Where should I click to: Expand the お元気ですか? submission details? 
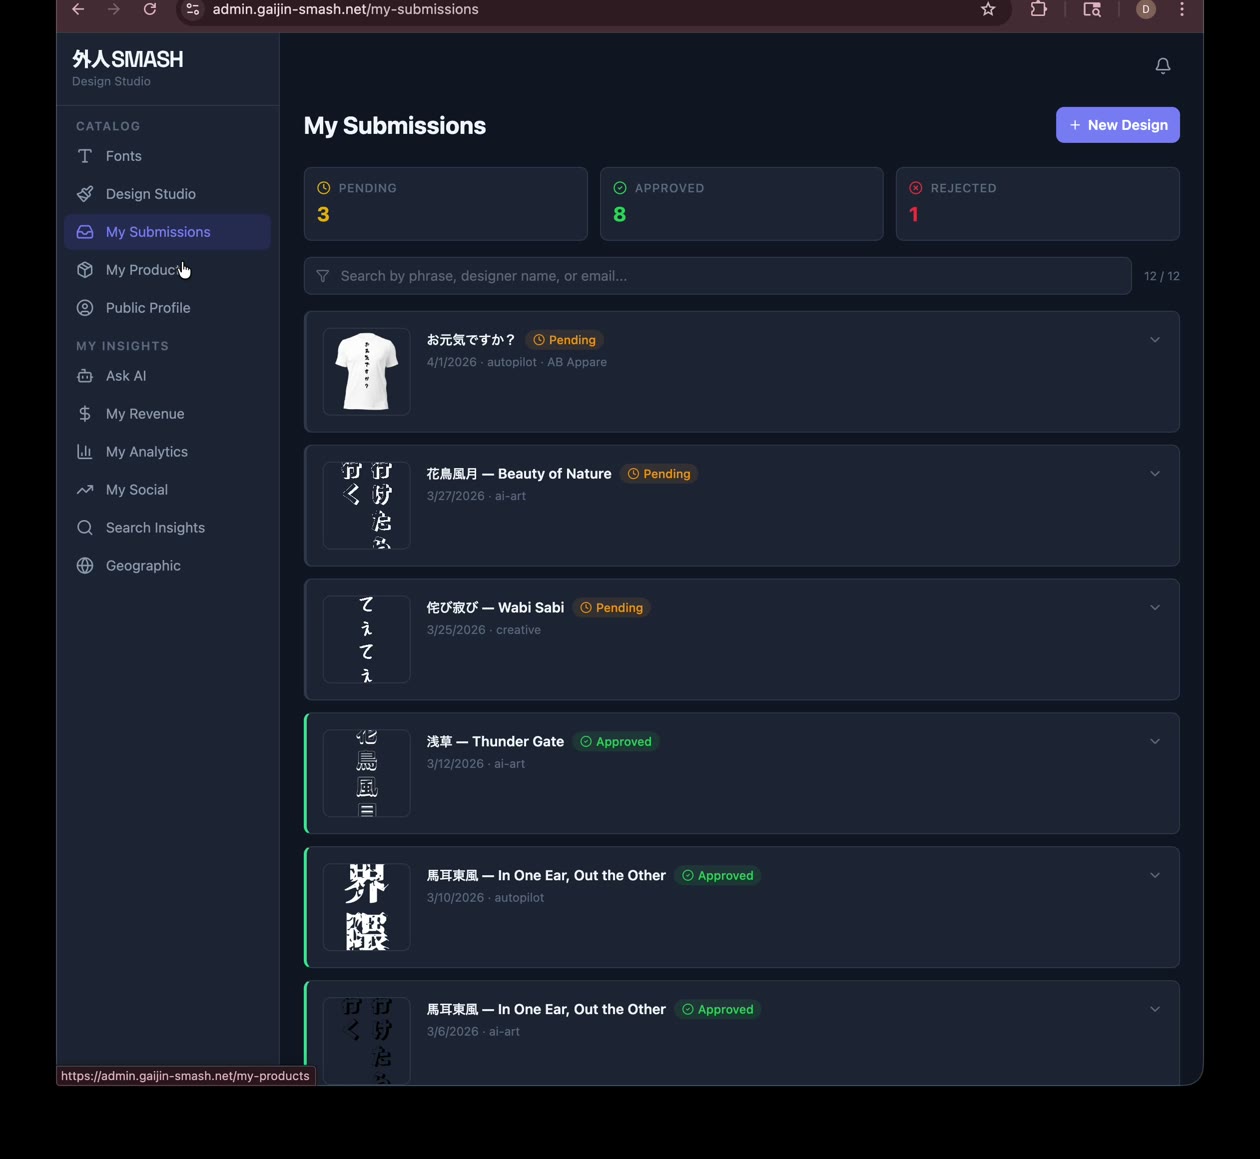[1155, 340]
